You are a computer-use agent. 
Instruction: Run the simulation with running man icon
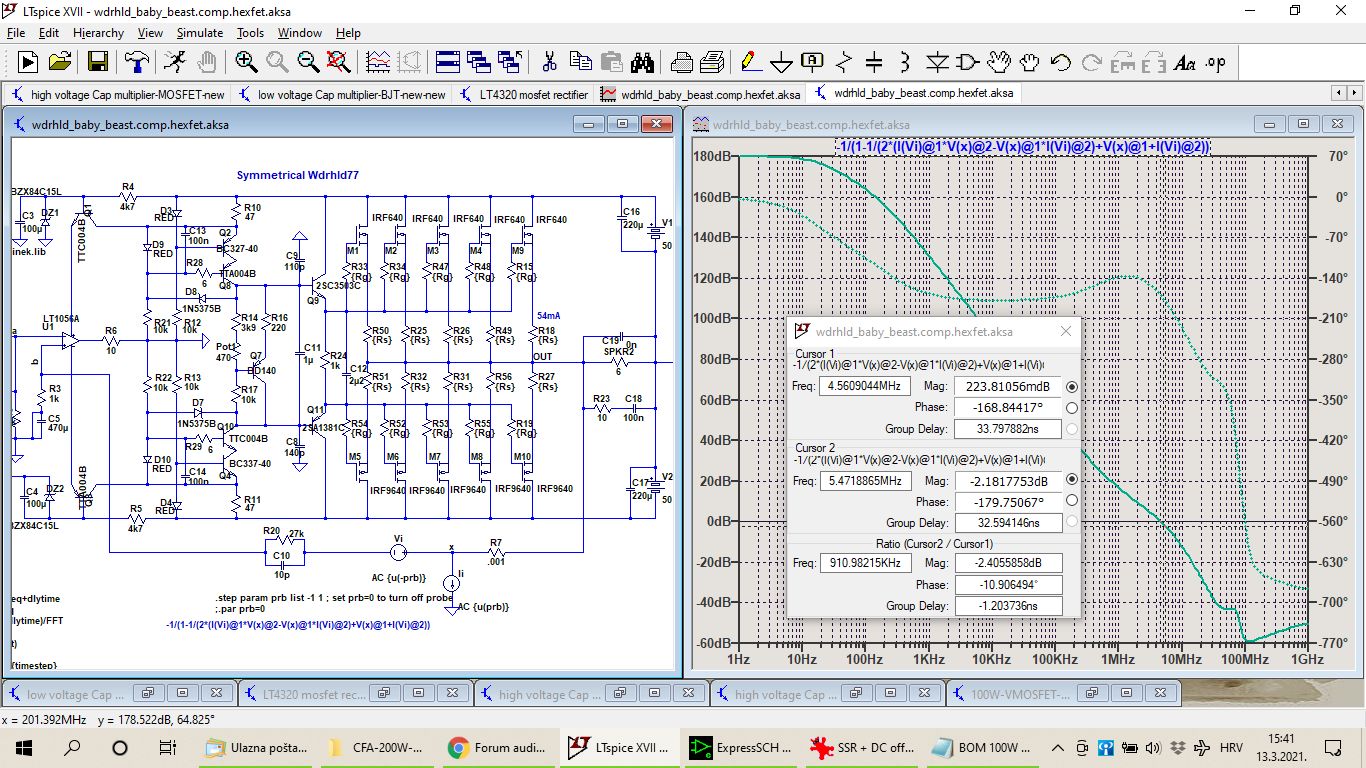174,62
